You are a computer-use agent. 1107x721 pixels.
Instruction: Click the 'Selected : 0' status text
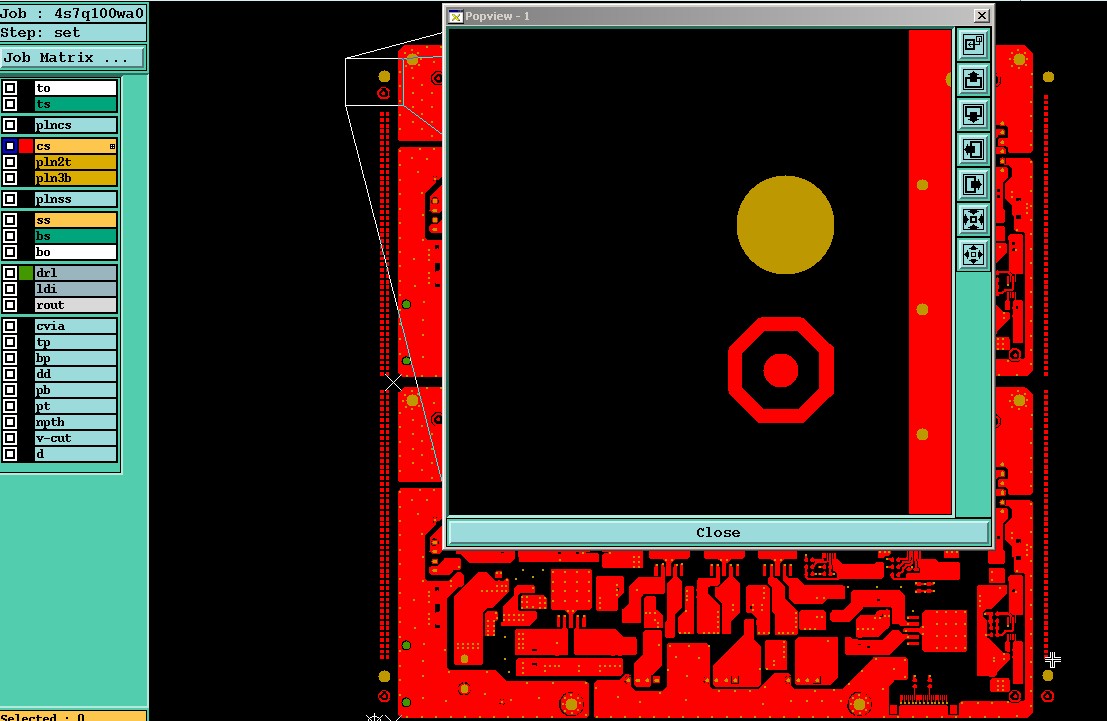[x=42, y=717]
